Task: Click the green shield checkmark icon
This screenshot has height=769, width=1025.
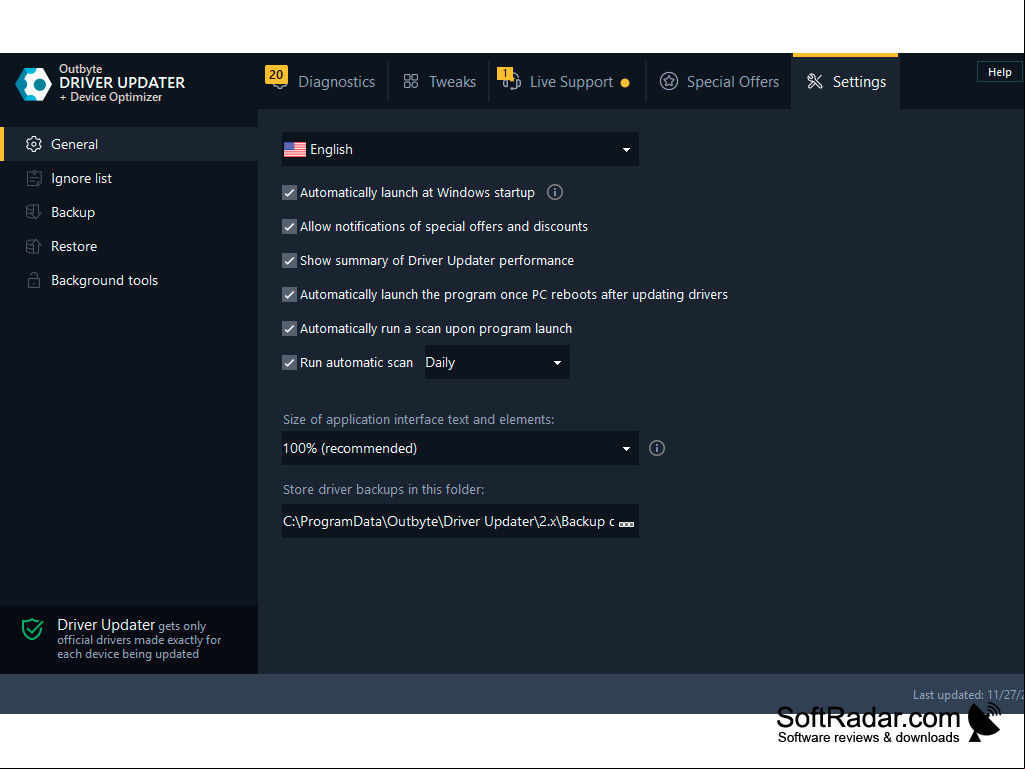Action: point(33,629)
